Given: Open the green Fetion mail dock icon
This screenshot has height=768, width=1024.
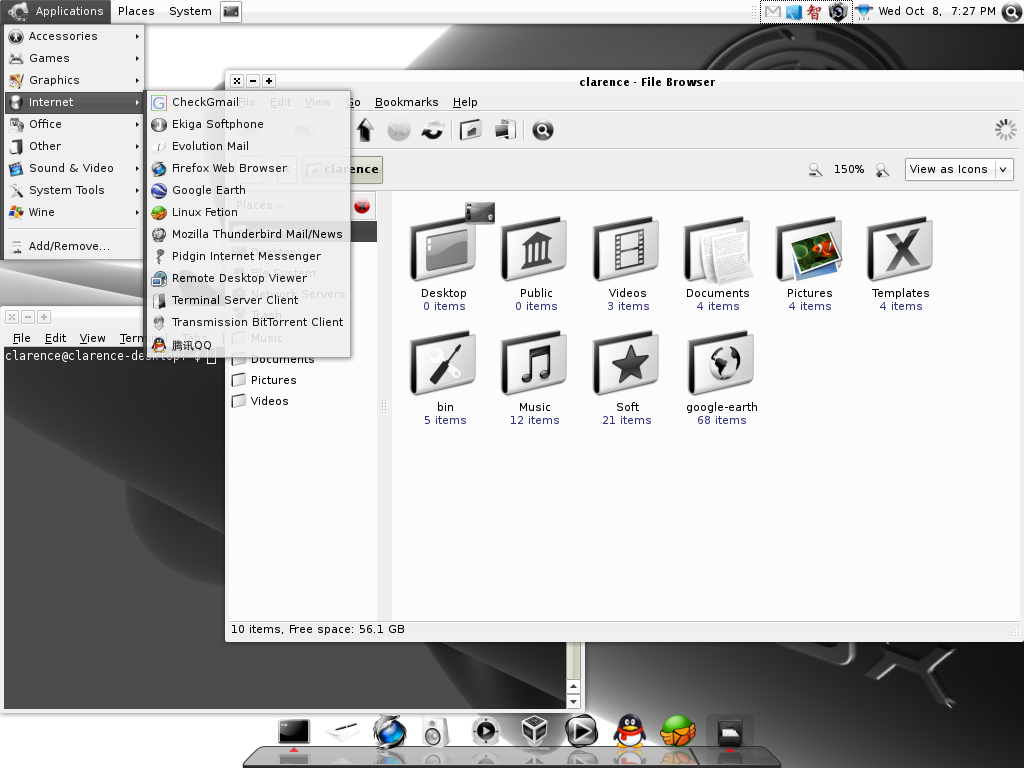Looking at the screenshot, I should (678, 731).
